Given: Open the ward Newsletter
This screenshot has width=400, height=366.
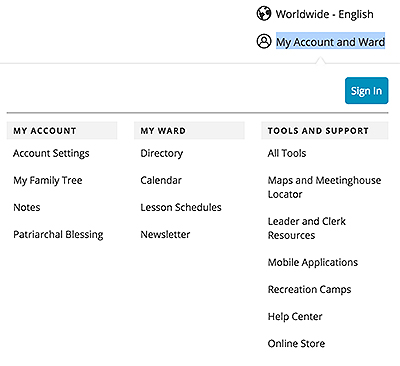Looking at the screenshot, I should (165, 234).
